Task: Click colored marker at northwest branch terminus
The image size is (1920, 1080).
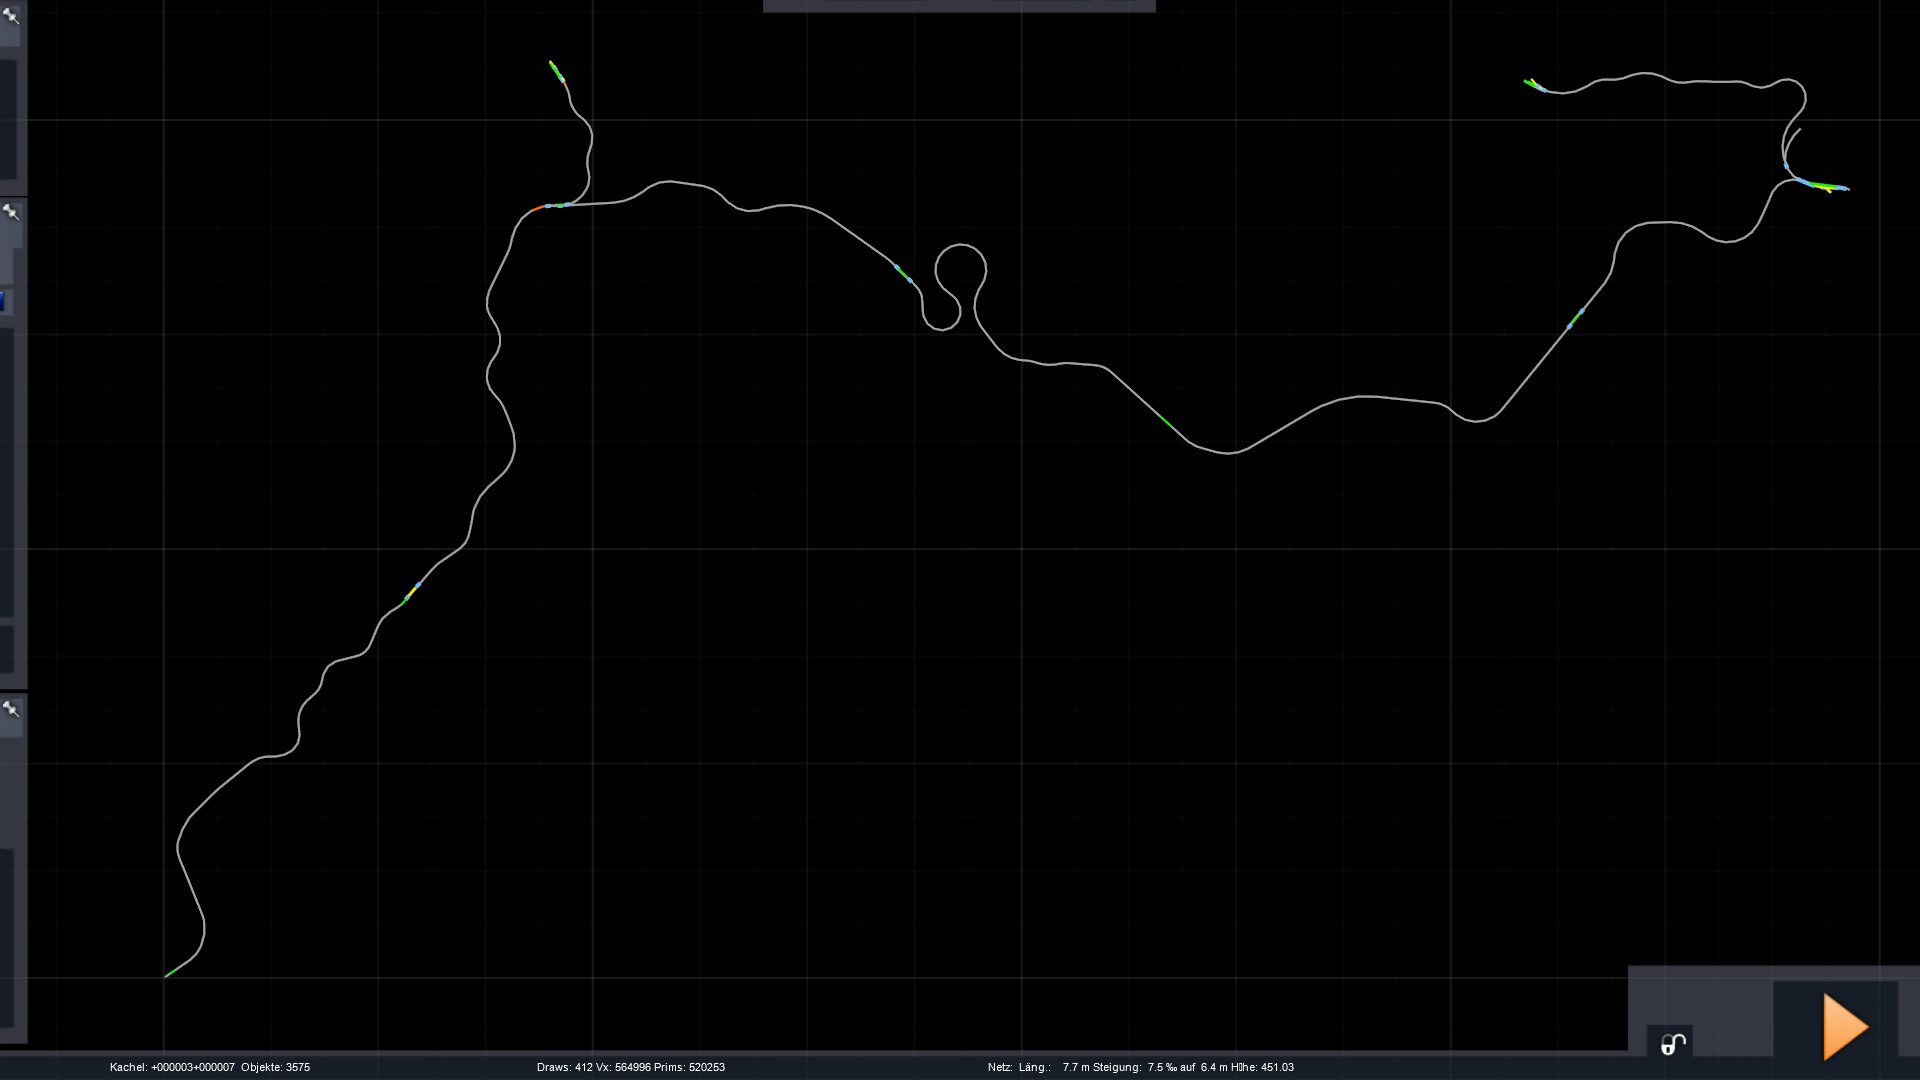Action: coord(556,71)
